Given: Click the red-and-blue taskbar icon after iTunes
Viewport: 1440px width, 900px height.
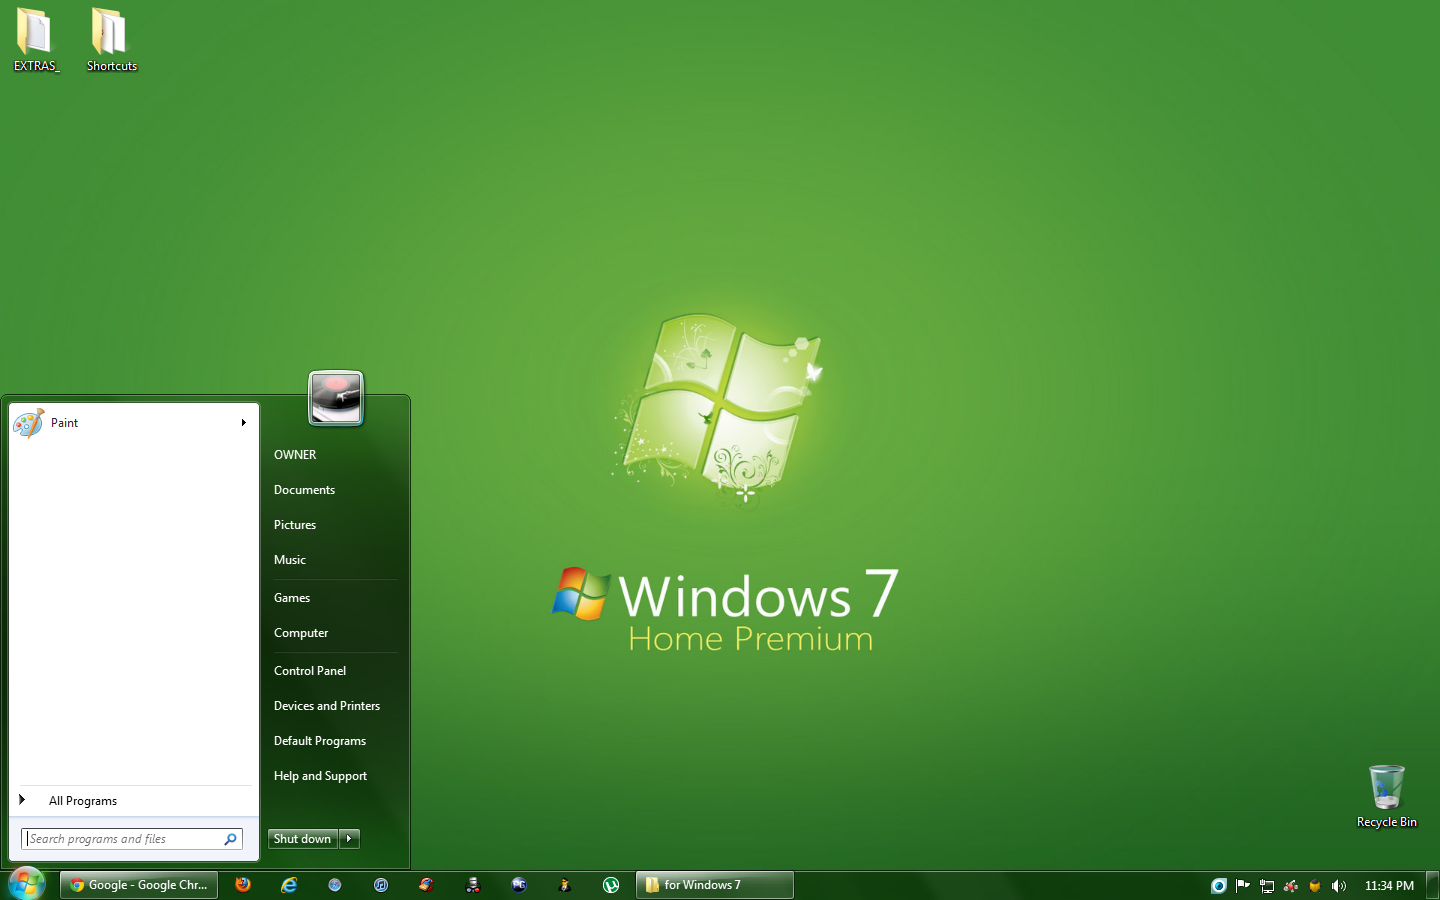Looking at the screenshot, I should tap(427, 885).
